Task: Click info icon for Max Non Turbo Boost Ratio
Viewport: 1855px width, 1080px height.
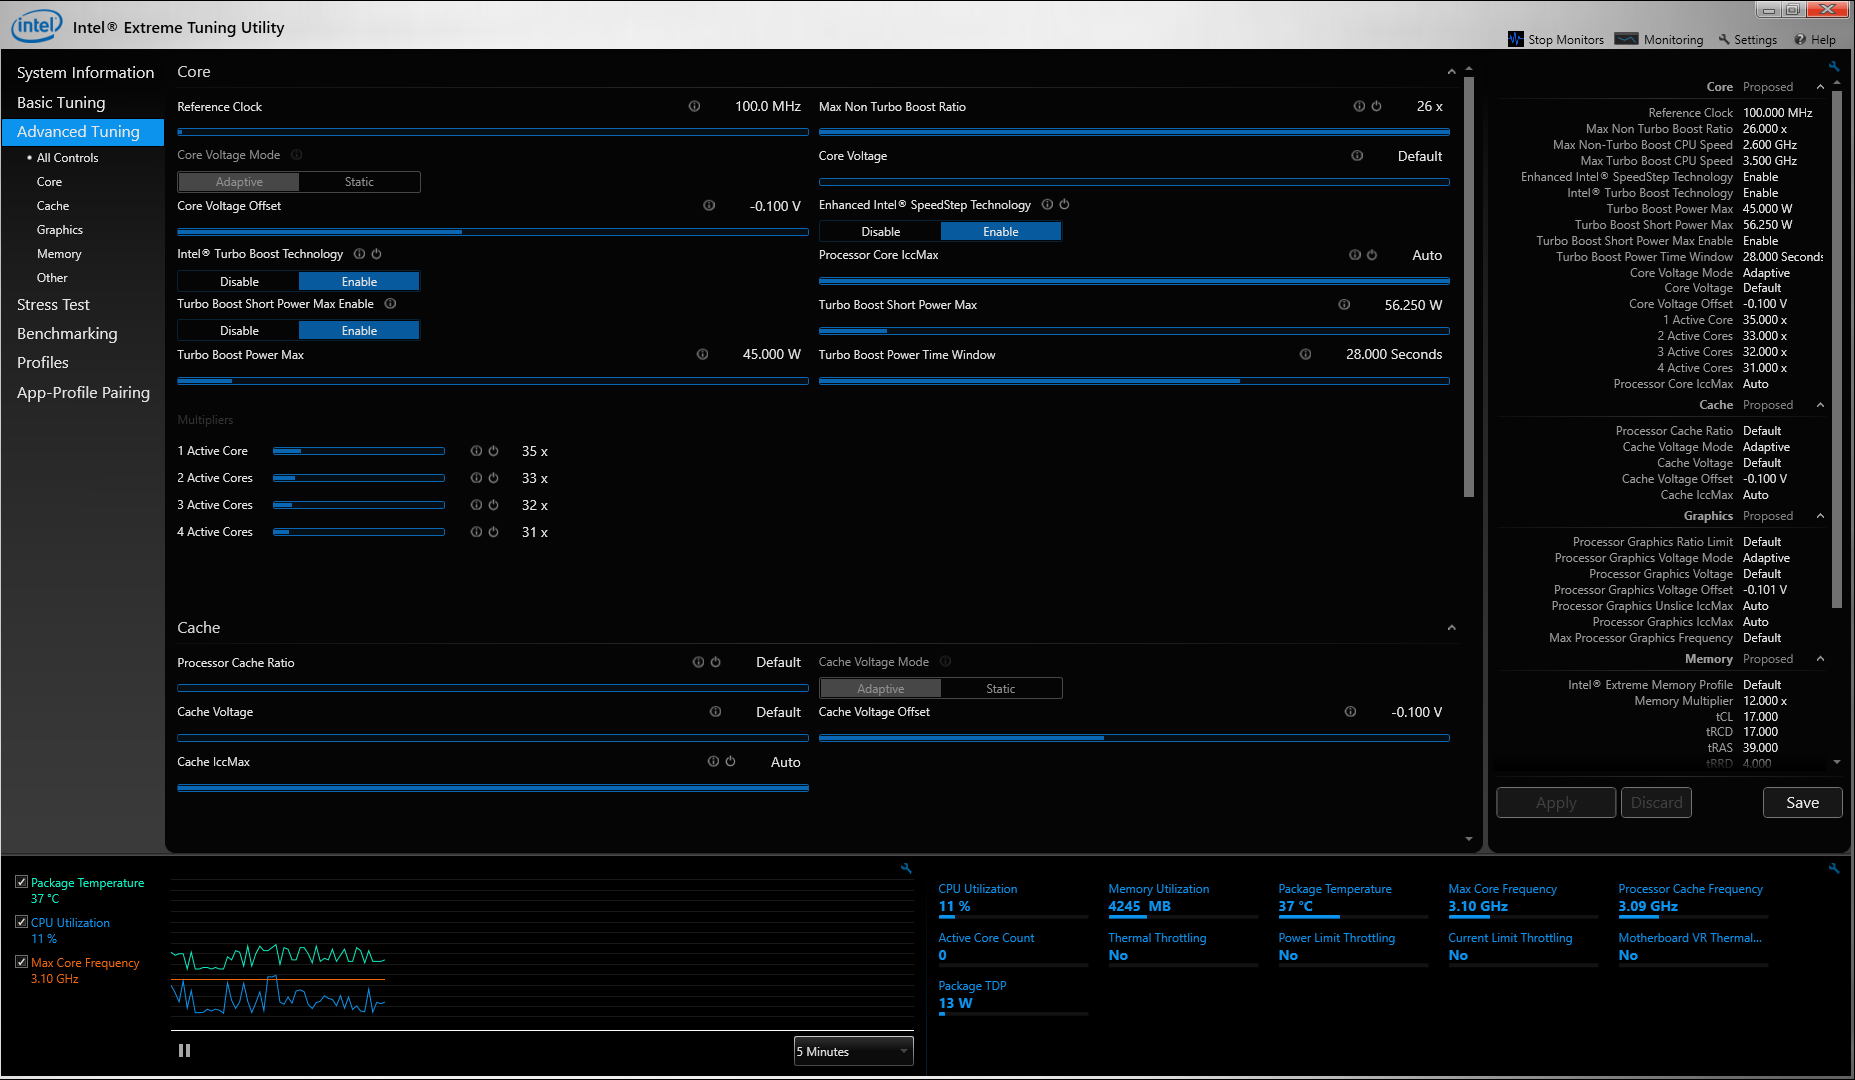Action: (x=1359, y=106)
